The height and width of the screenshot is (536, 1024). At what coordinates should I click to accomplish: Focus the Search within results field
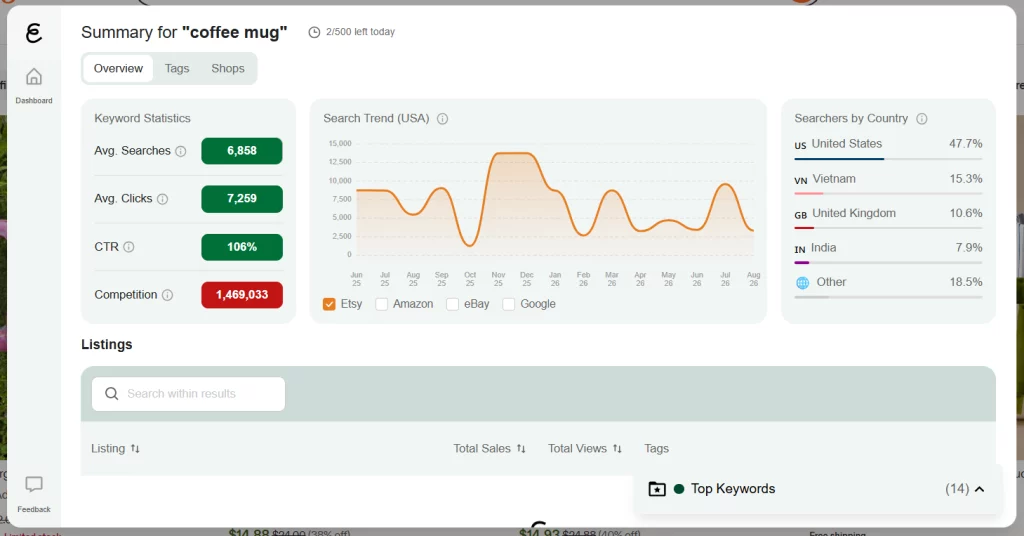pyautogui.click(x=188, y=394)
